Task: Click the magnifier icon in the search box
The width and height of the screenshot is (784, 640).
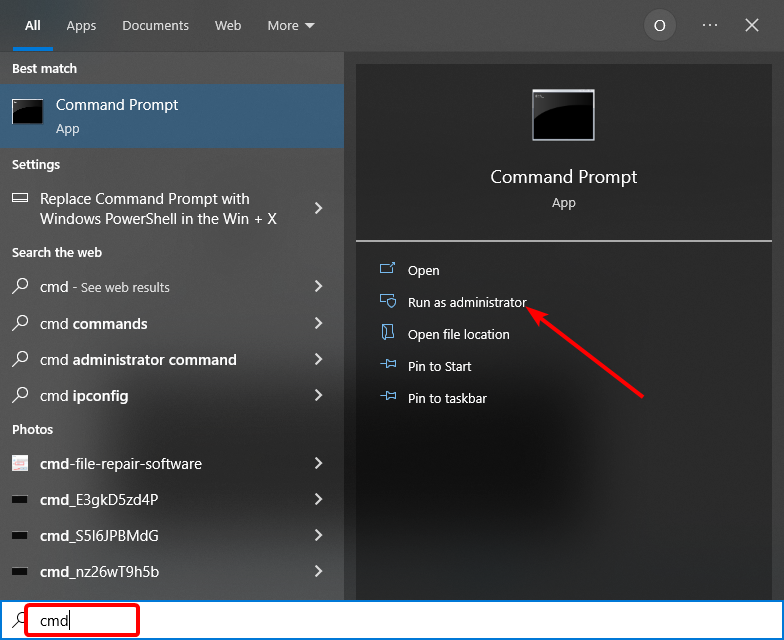Action: 19,620
